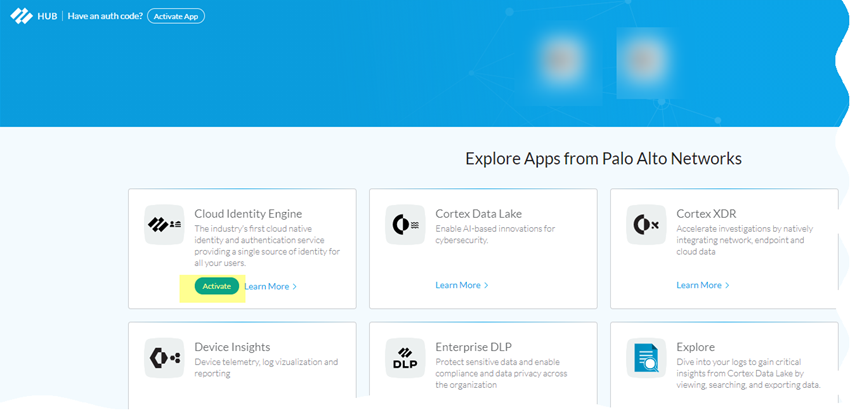
Task: Activate the Cloud Identity Engine app
Action: pyautogui.click(x=217, y=286)
